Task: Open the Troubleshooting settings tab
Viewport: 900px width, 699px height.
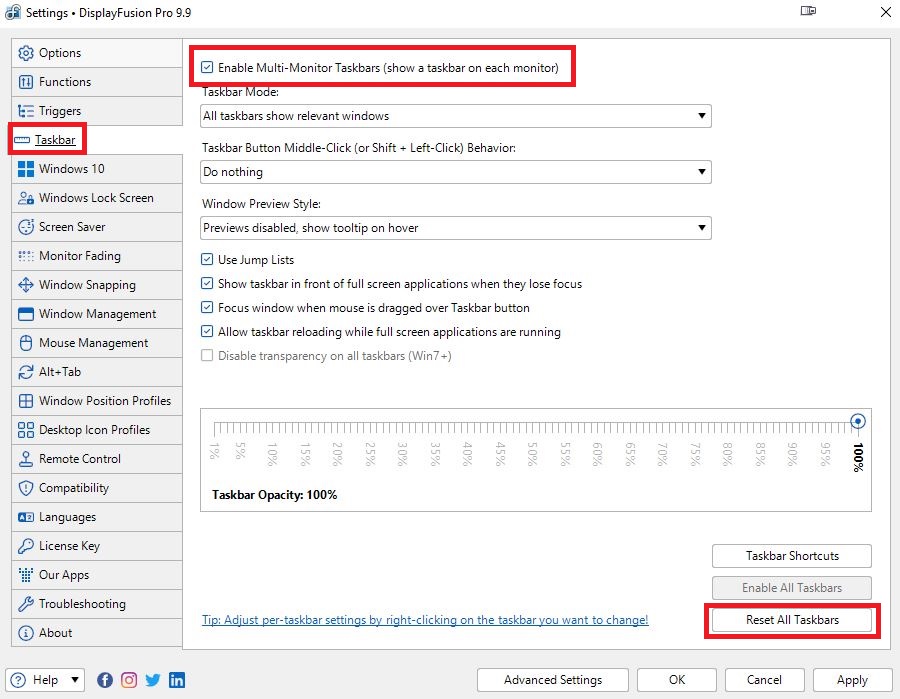Action: [82, 604]
